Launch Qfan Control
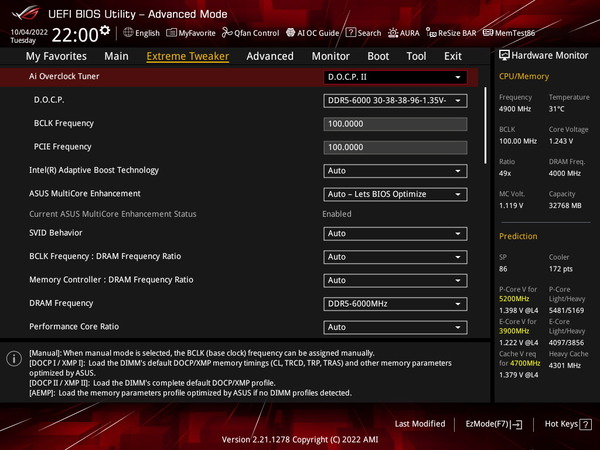The image size is (600, 450). pos(248,33)
